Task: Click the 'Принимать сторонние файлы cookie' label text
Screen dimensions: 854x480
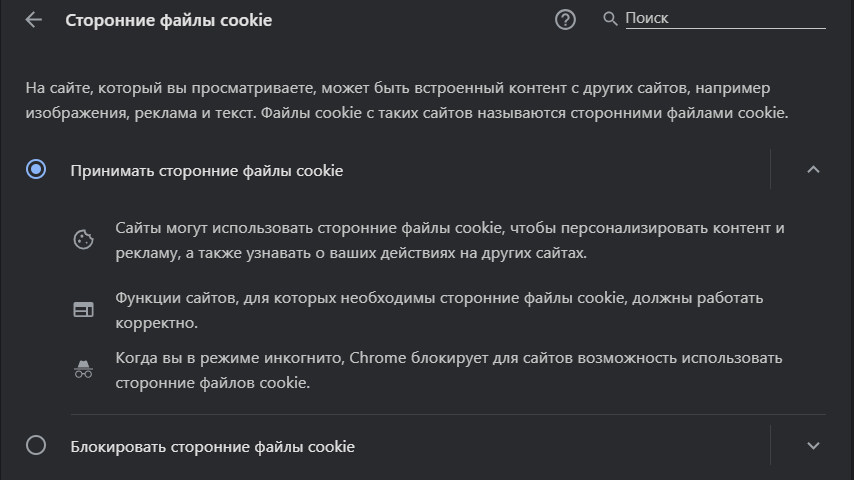Action: pyautogui.click(x=206, y=171)
